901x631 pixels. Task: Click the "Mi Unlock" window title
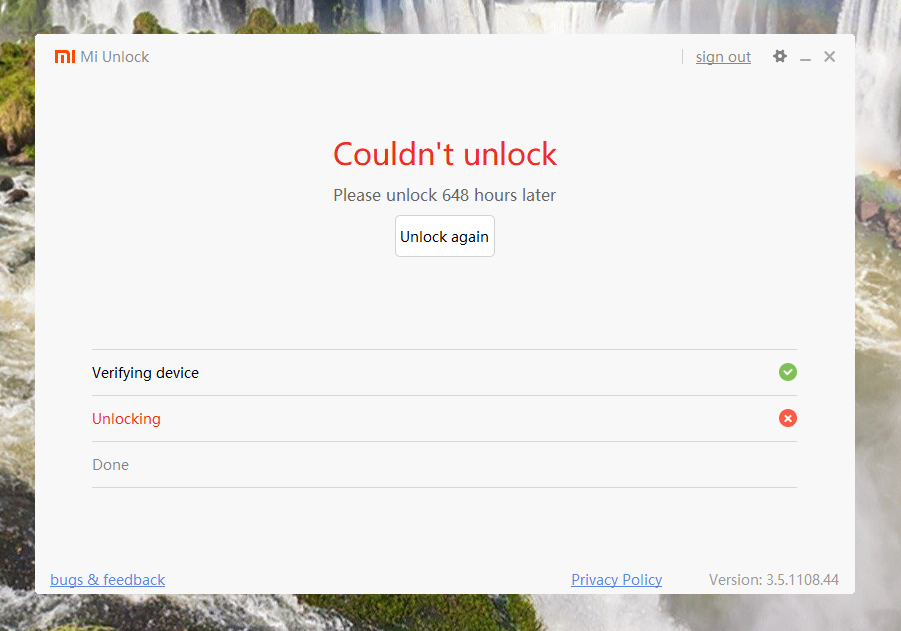(x=115, y=57)
